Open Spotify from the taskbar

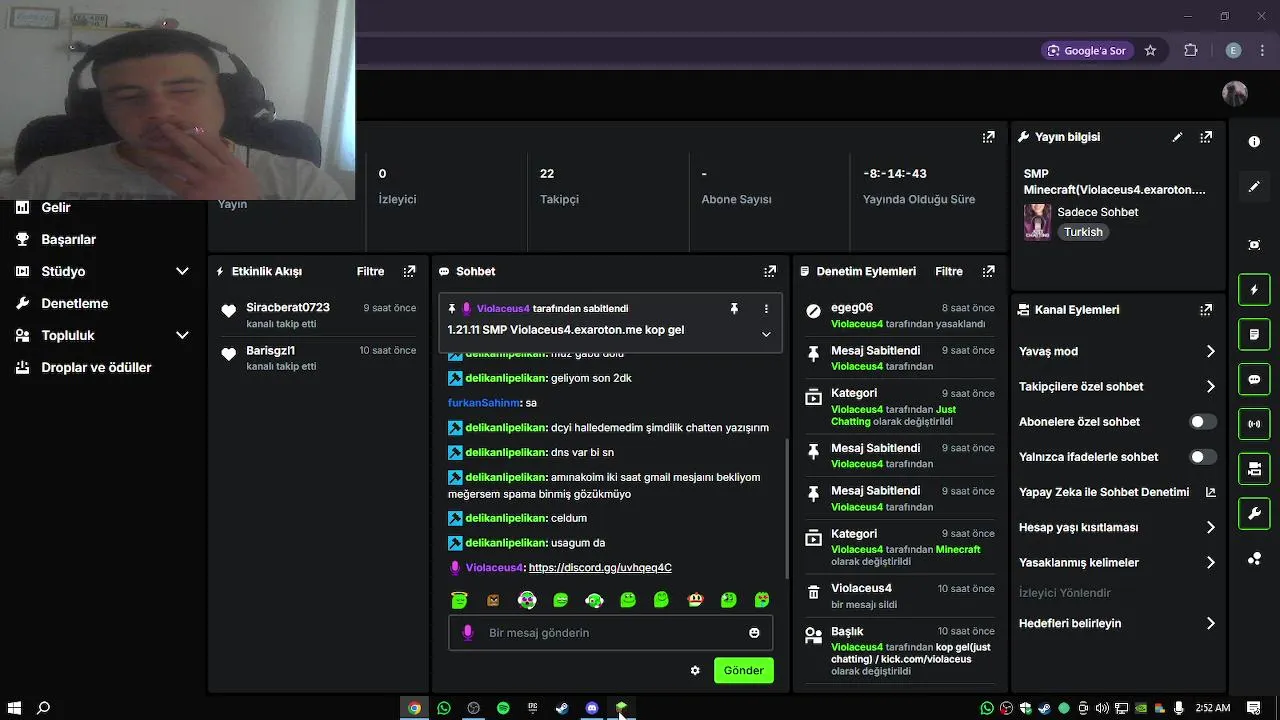503,708
